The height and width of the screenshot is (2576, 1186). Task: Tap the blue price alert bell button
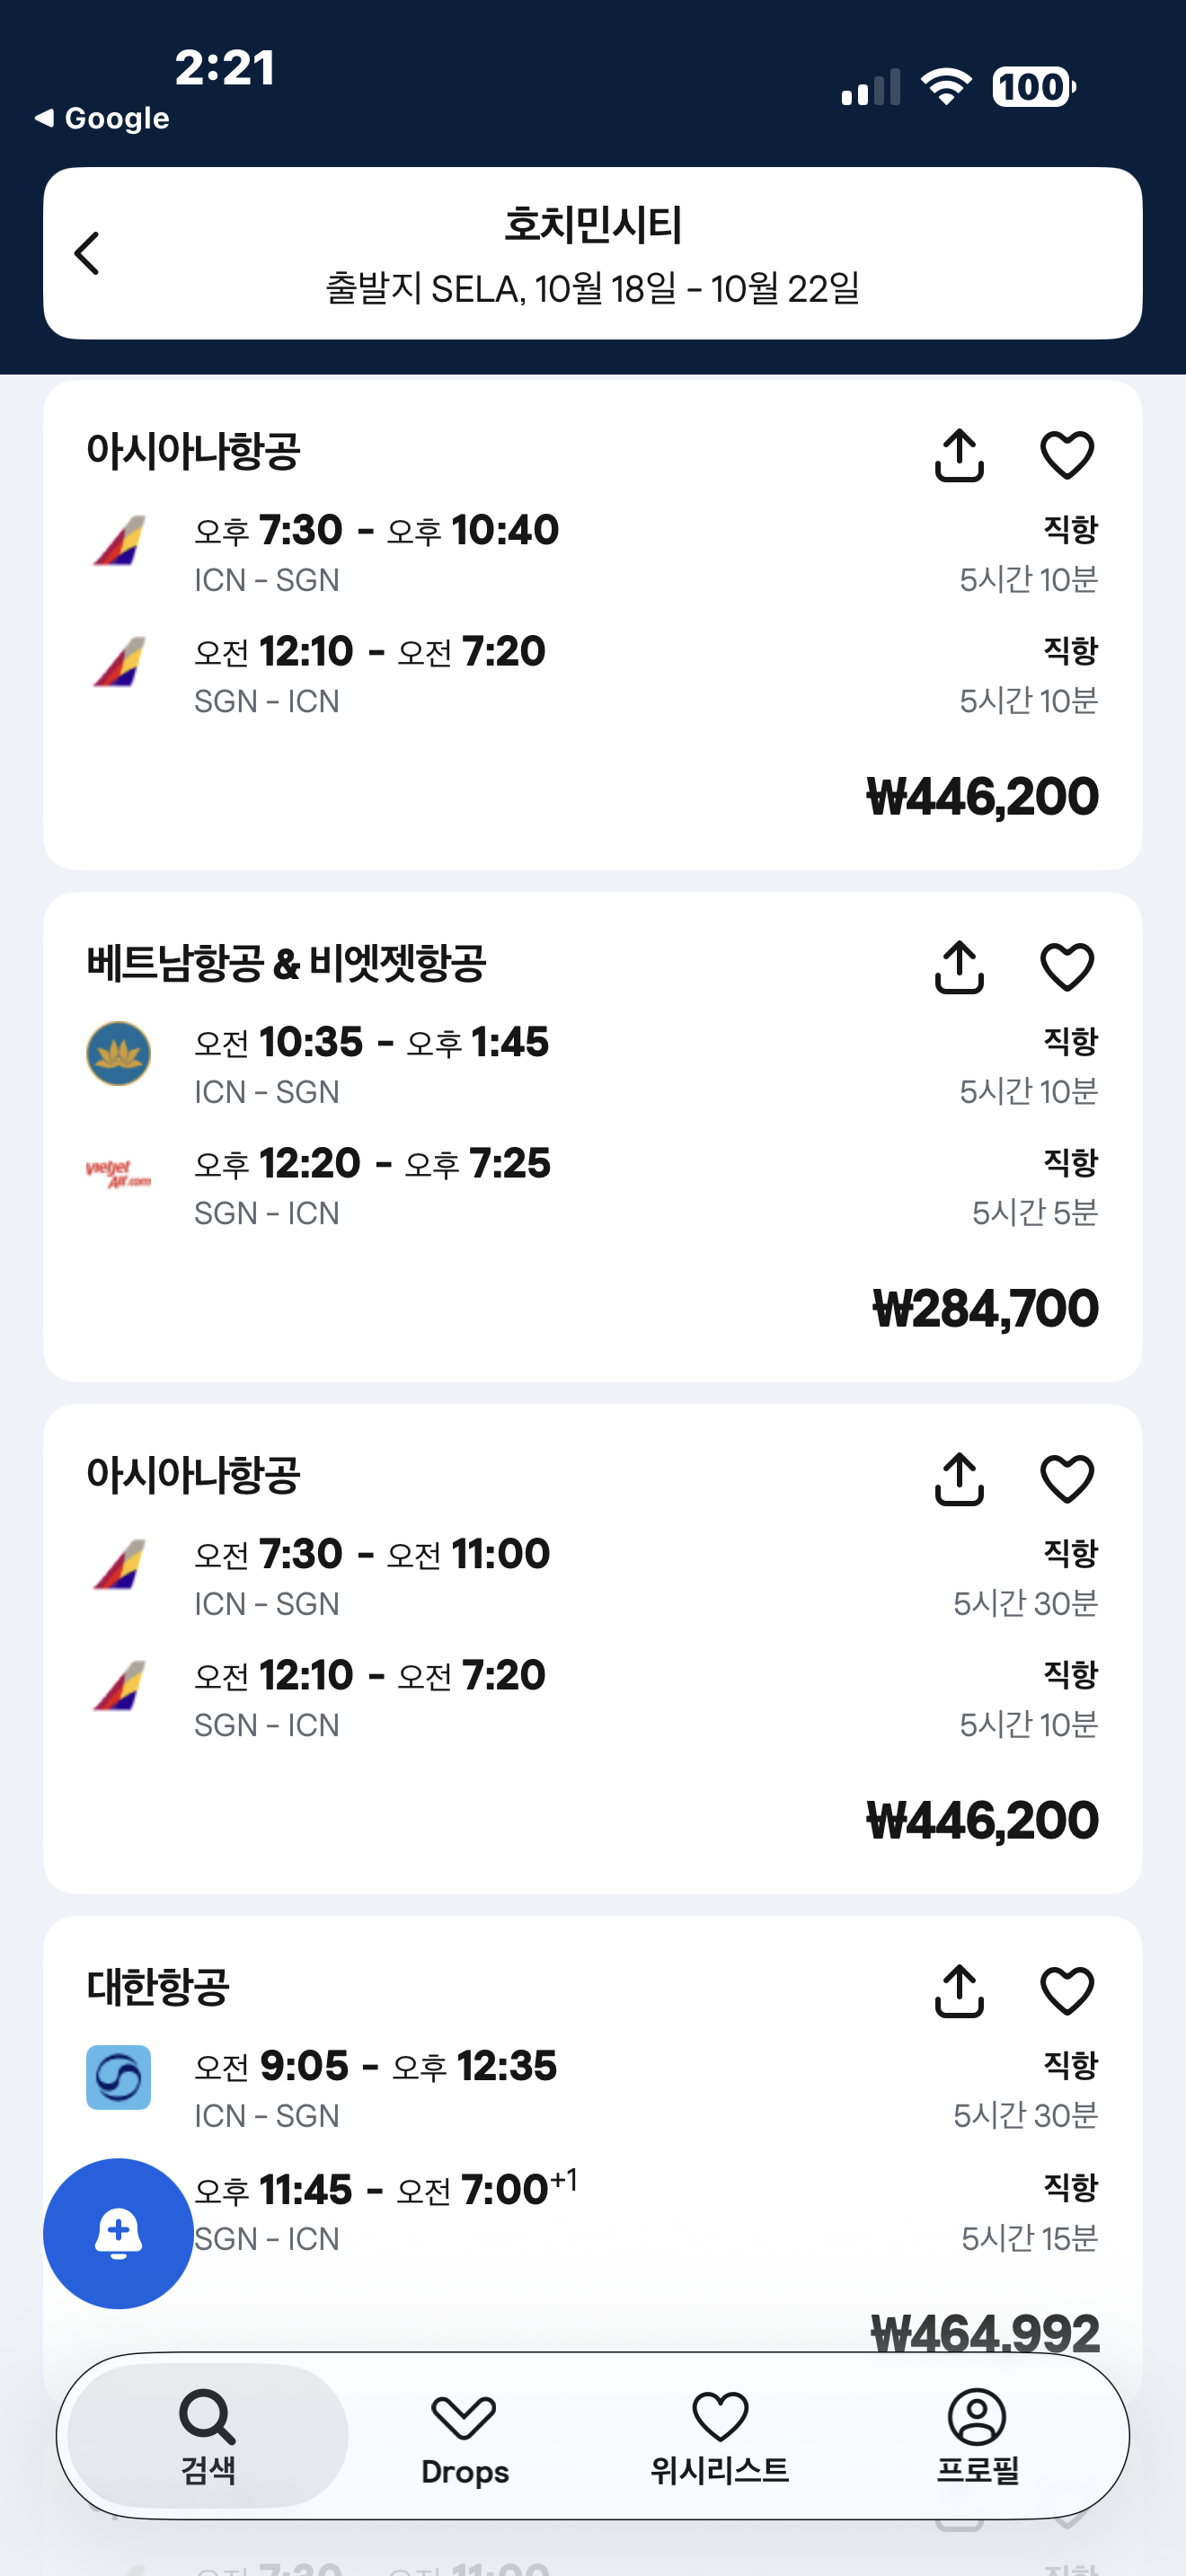[x=118, y=2232]
